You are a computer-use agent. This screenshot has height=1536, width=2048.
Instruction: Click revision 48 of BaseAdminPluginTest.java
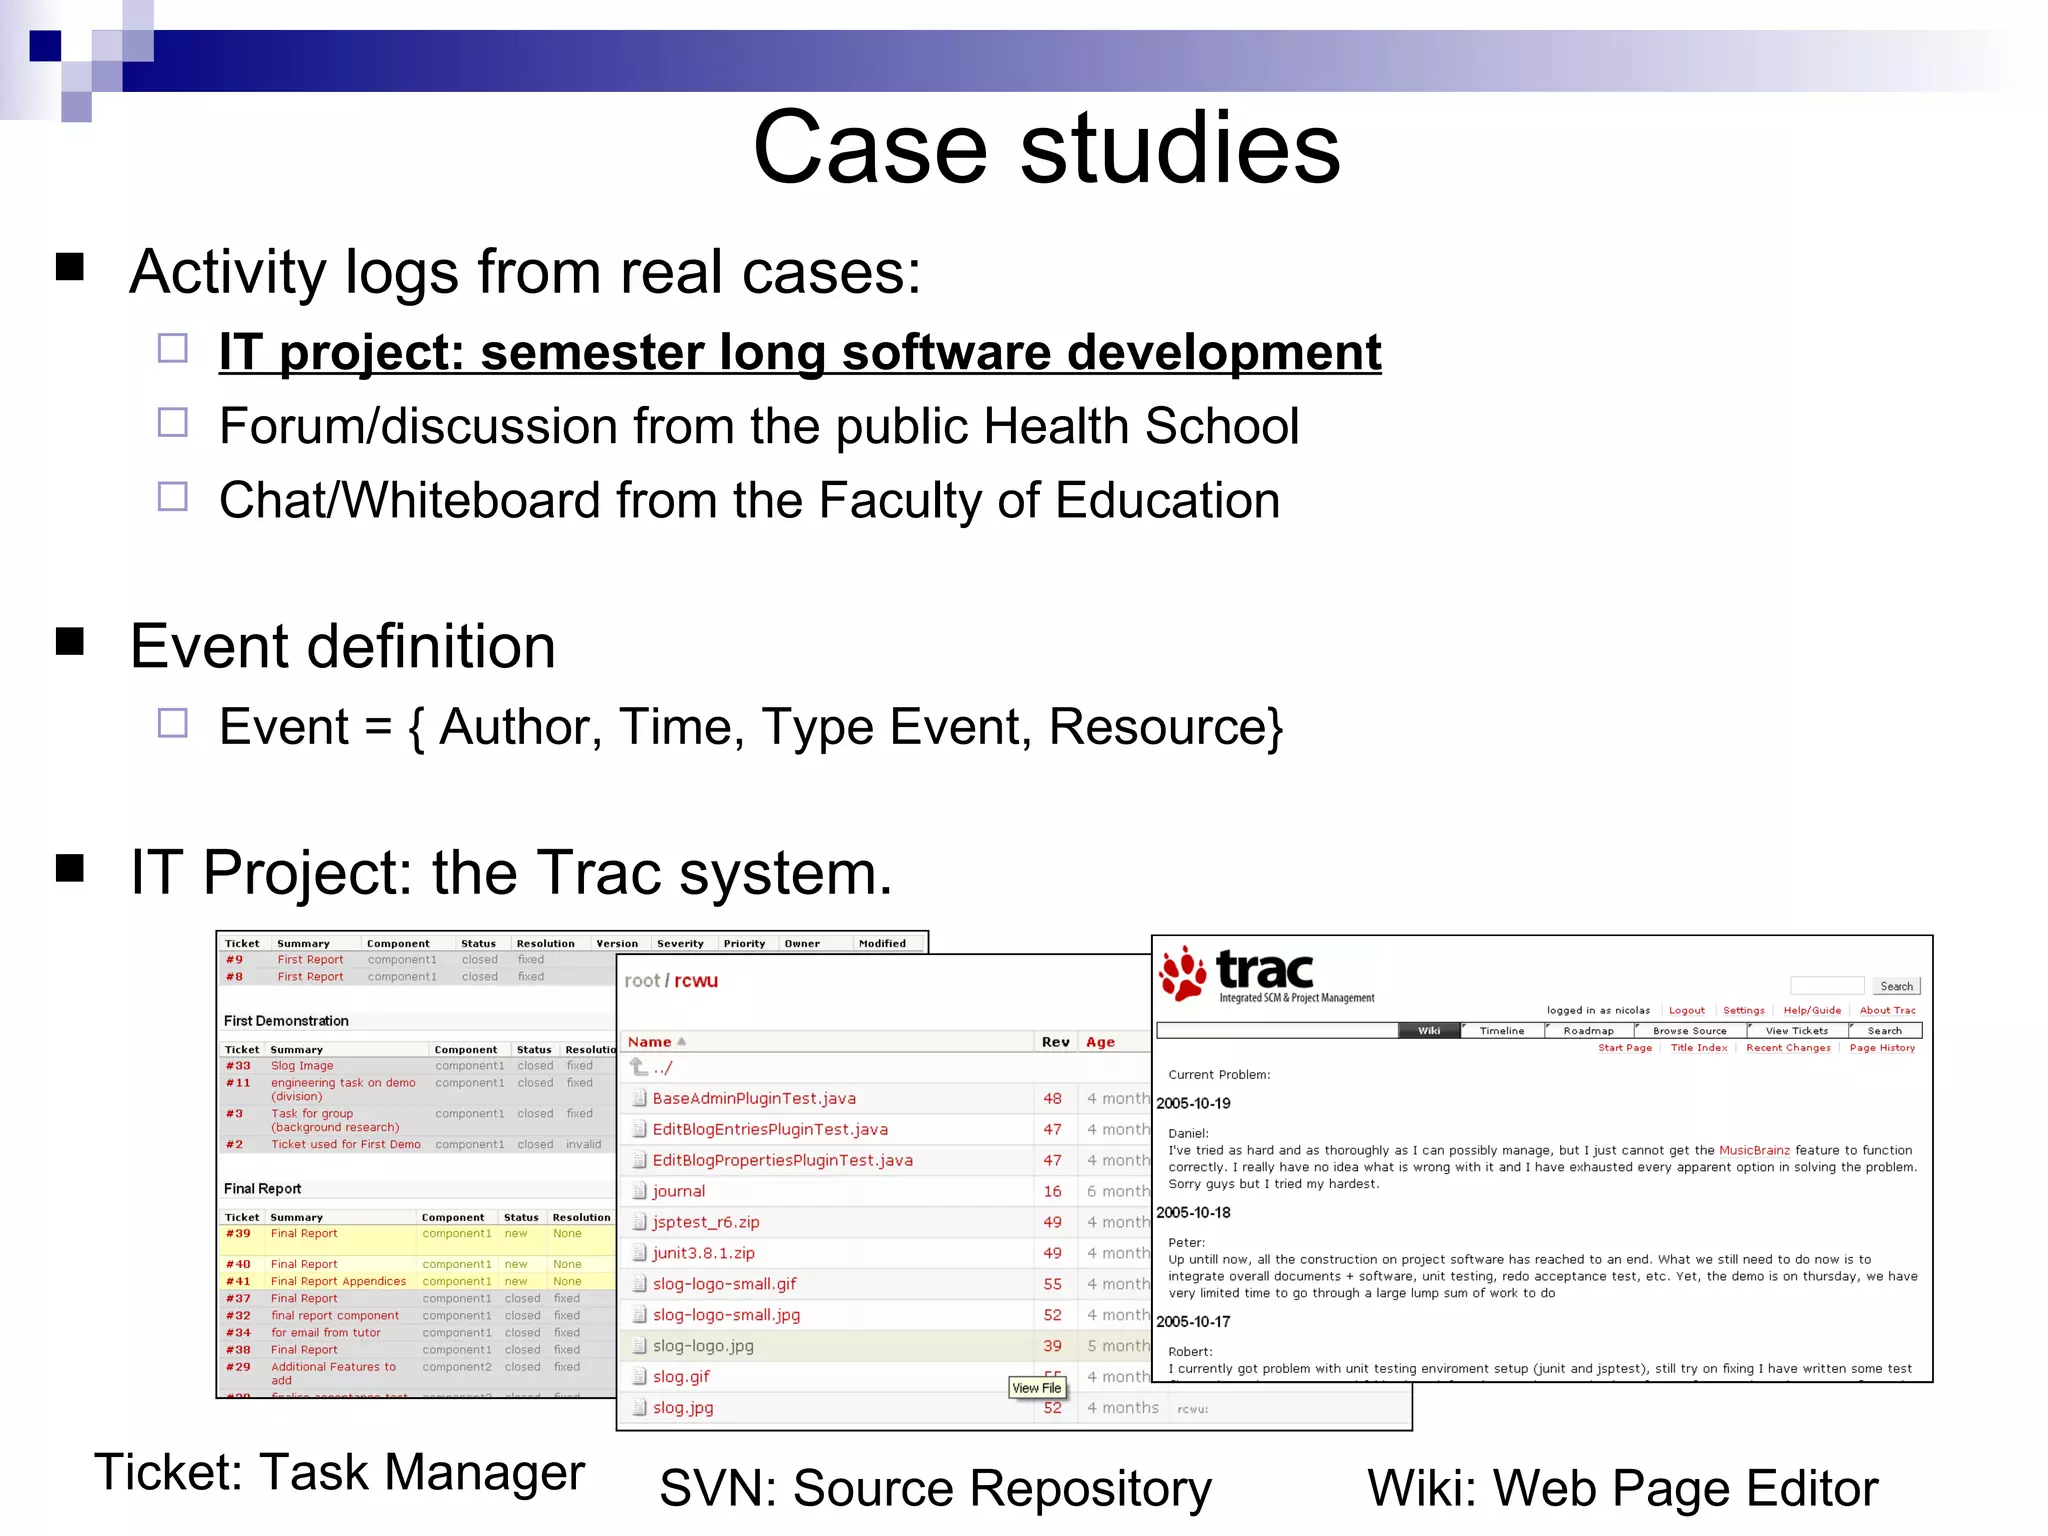pos(1053,1098)
